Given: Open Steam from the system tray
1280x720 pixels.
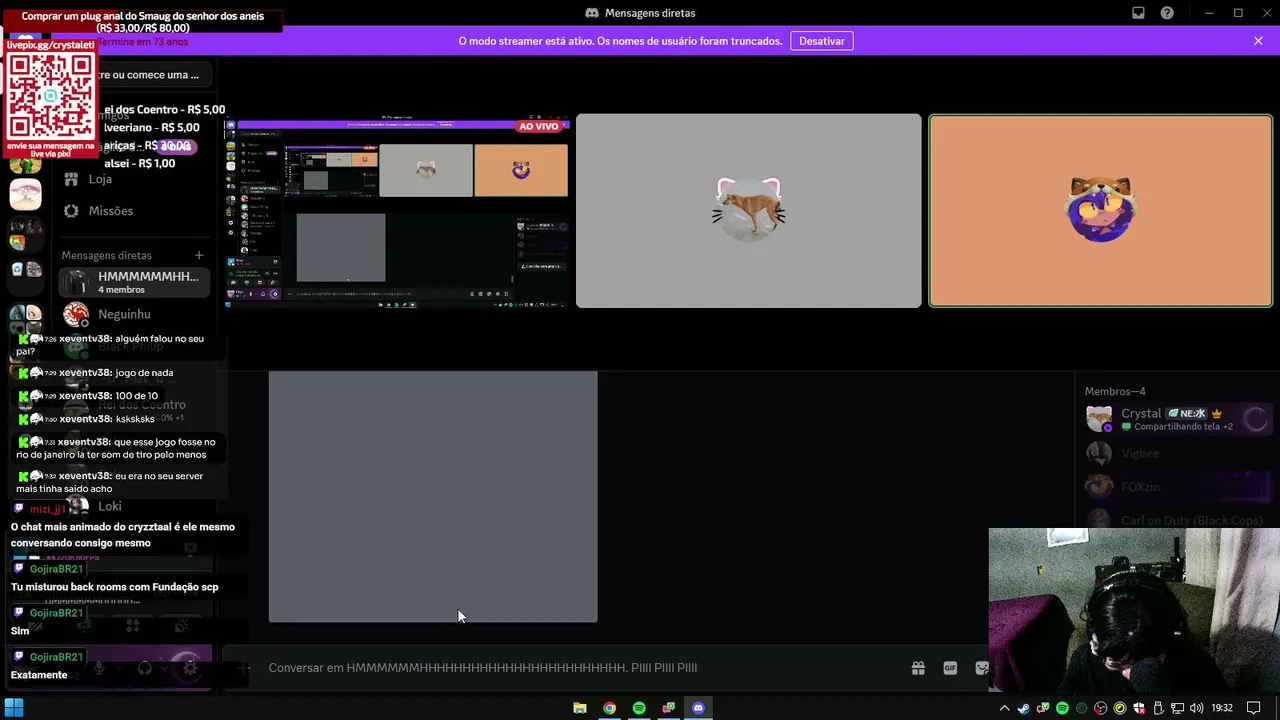Looking at the screenshot, I should [x=1024, y=708].
